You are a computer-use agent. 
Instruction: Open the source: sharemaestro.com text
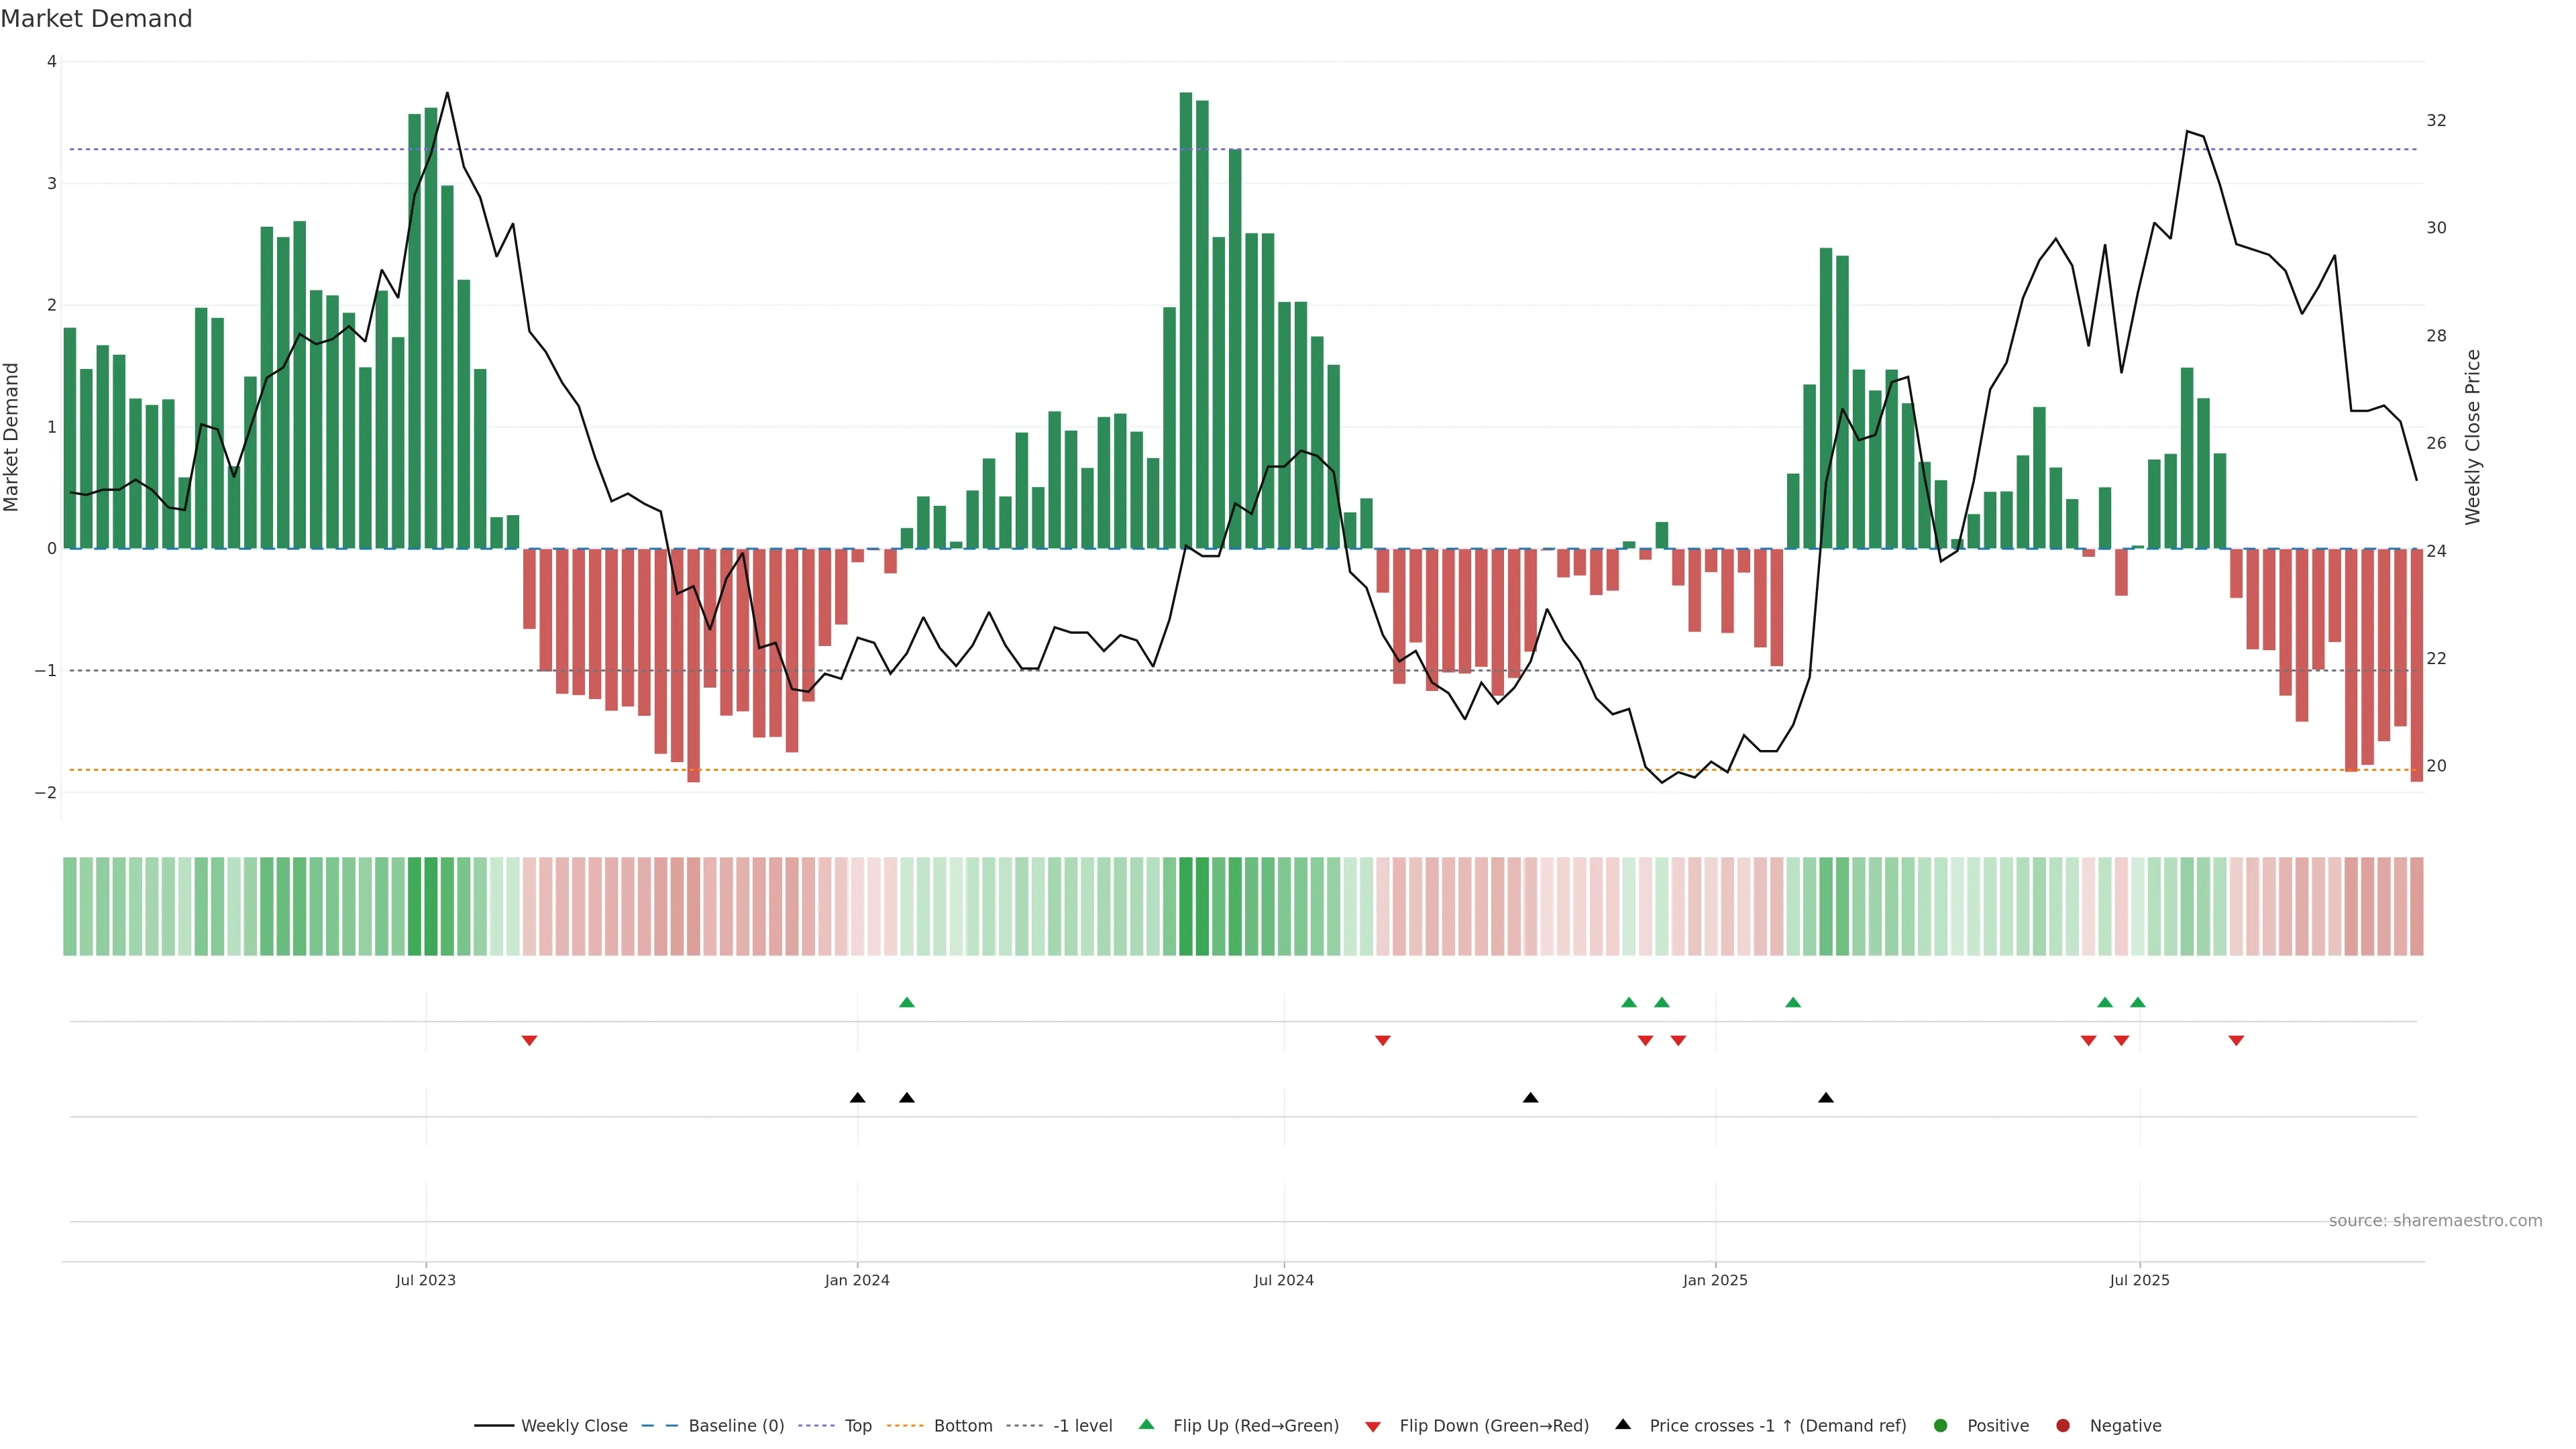[2435, 1221]
